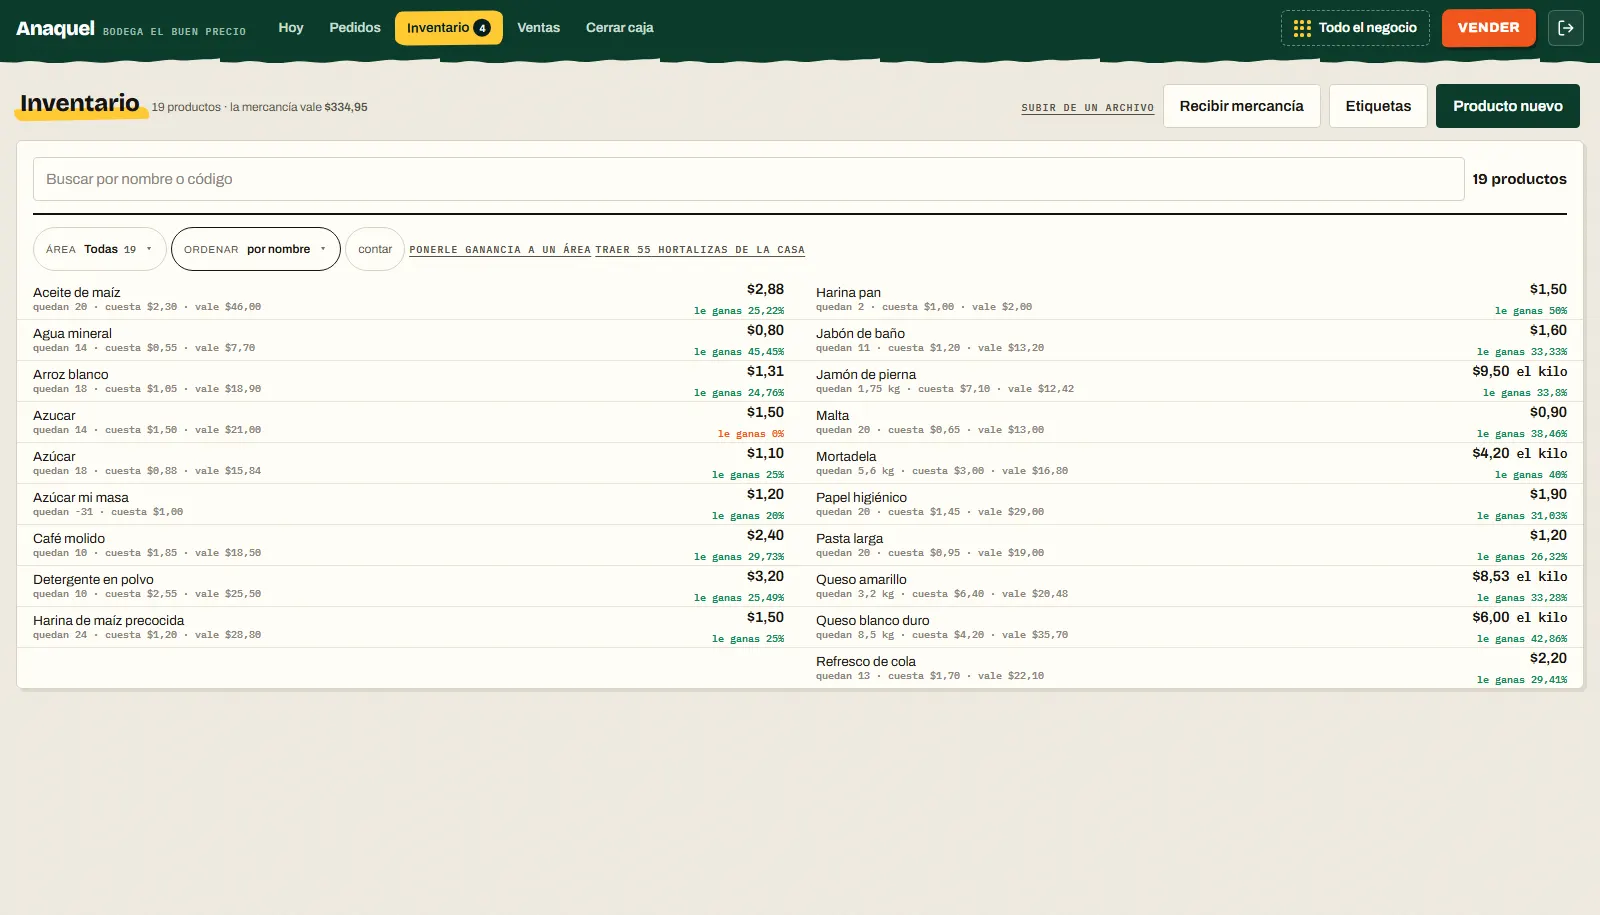Open Detergente en polvo product

(x=408, y=586)
